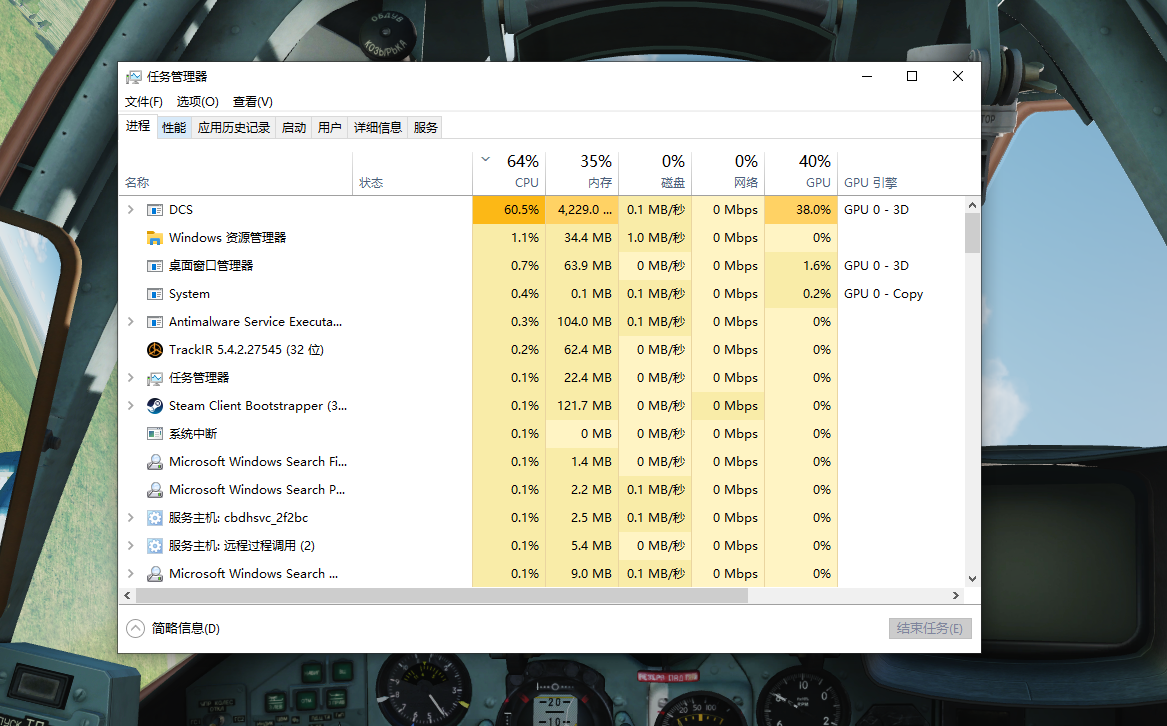This screenshot has height=726, width=1167.
Task: Open the 选项(O) menu
Action: (x=197, y=102)
